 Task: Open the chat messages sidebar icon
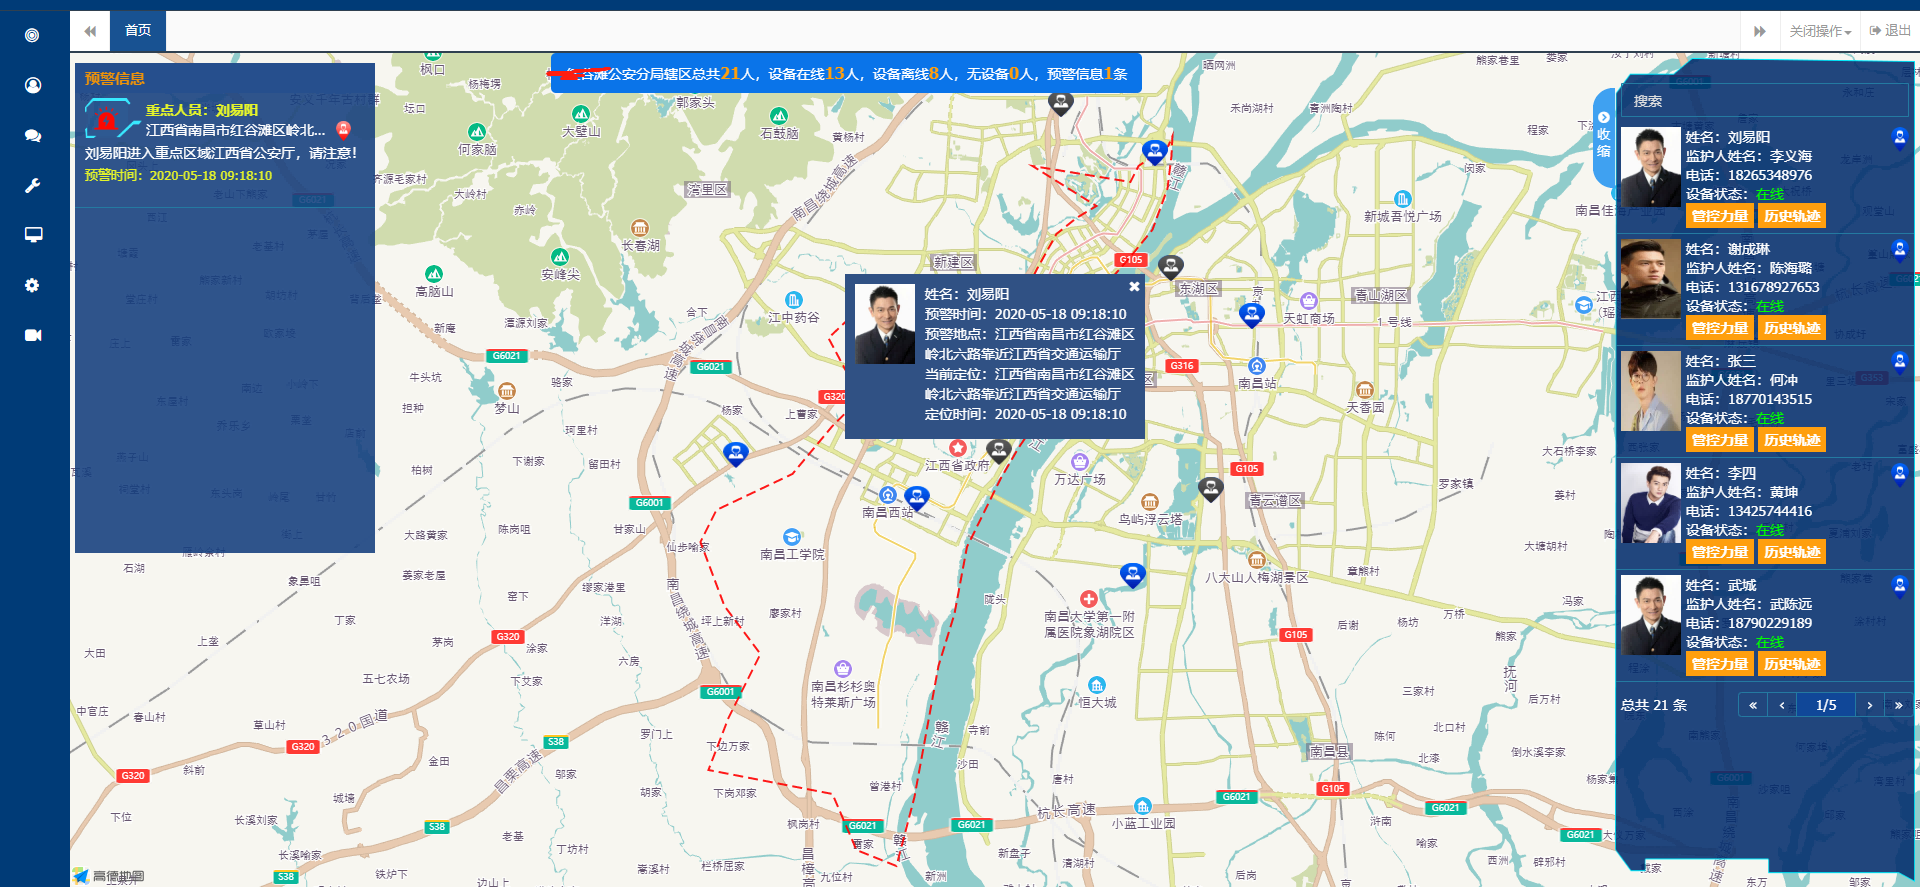pyautogui.click(x=33, y=135)
